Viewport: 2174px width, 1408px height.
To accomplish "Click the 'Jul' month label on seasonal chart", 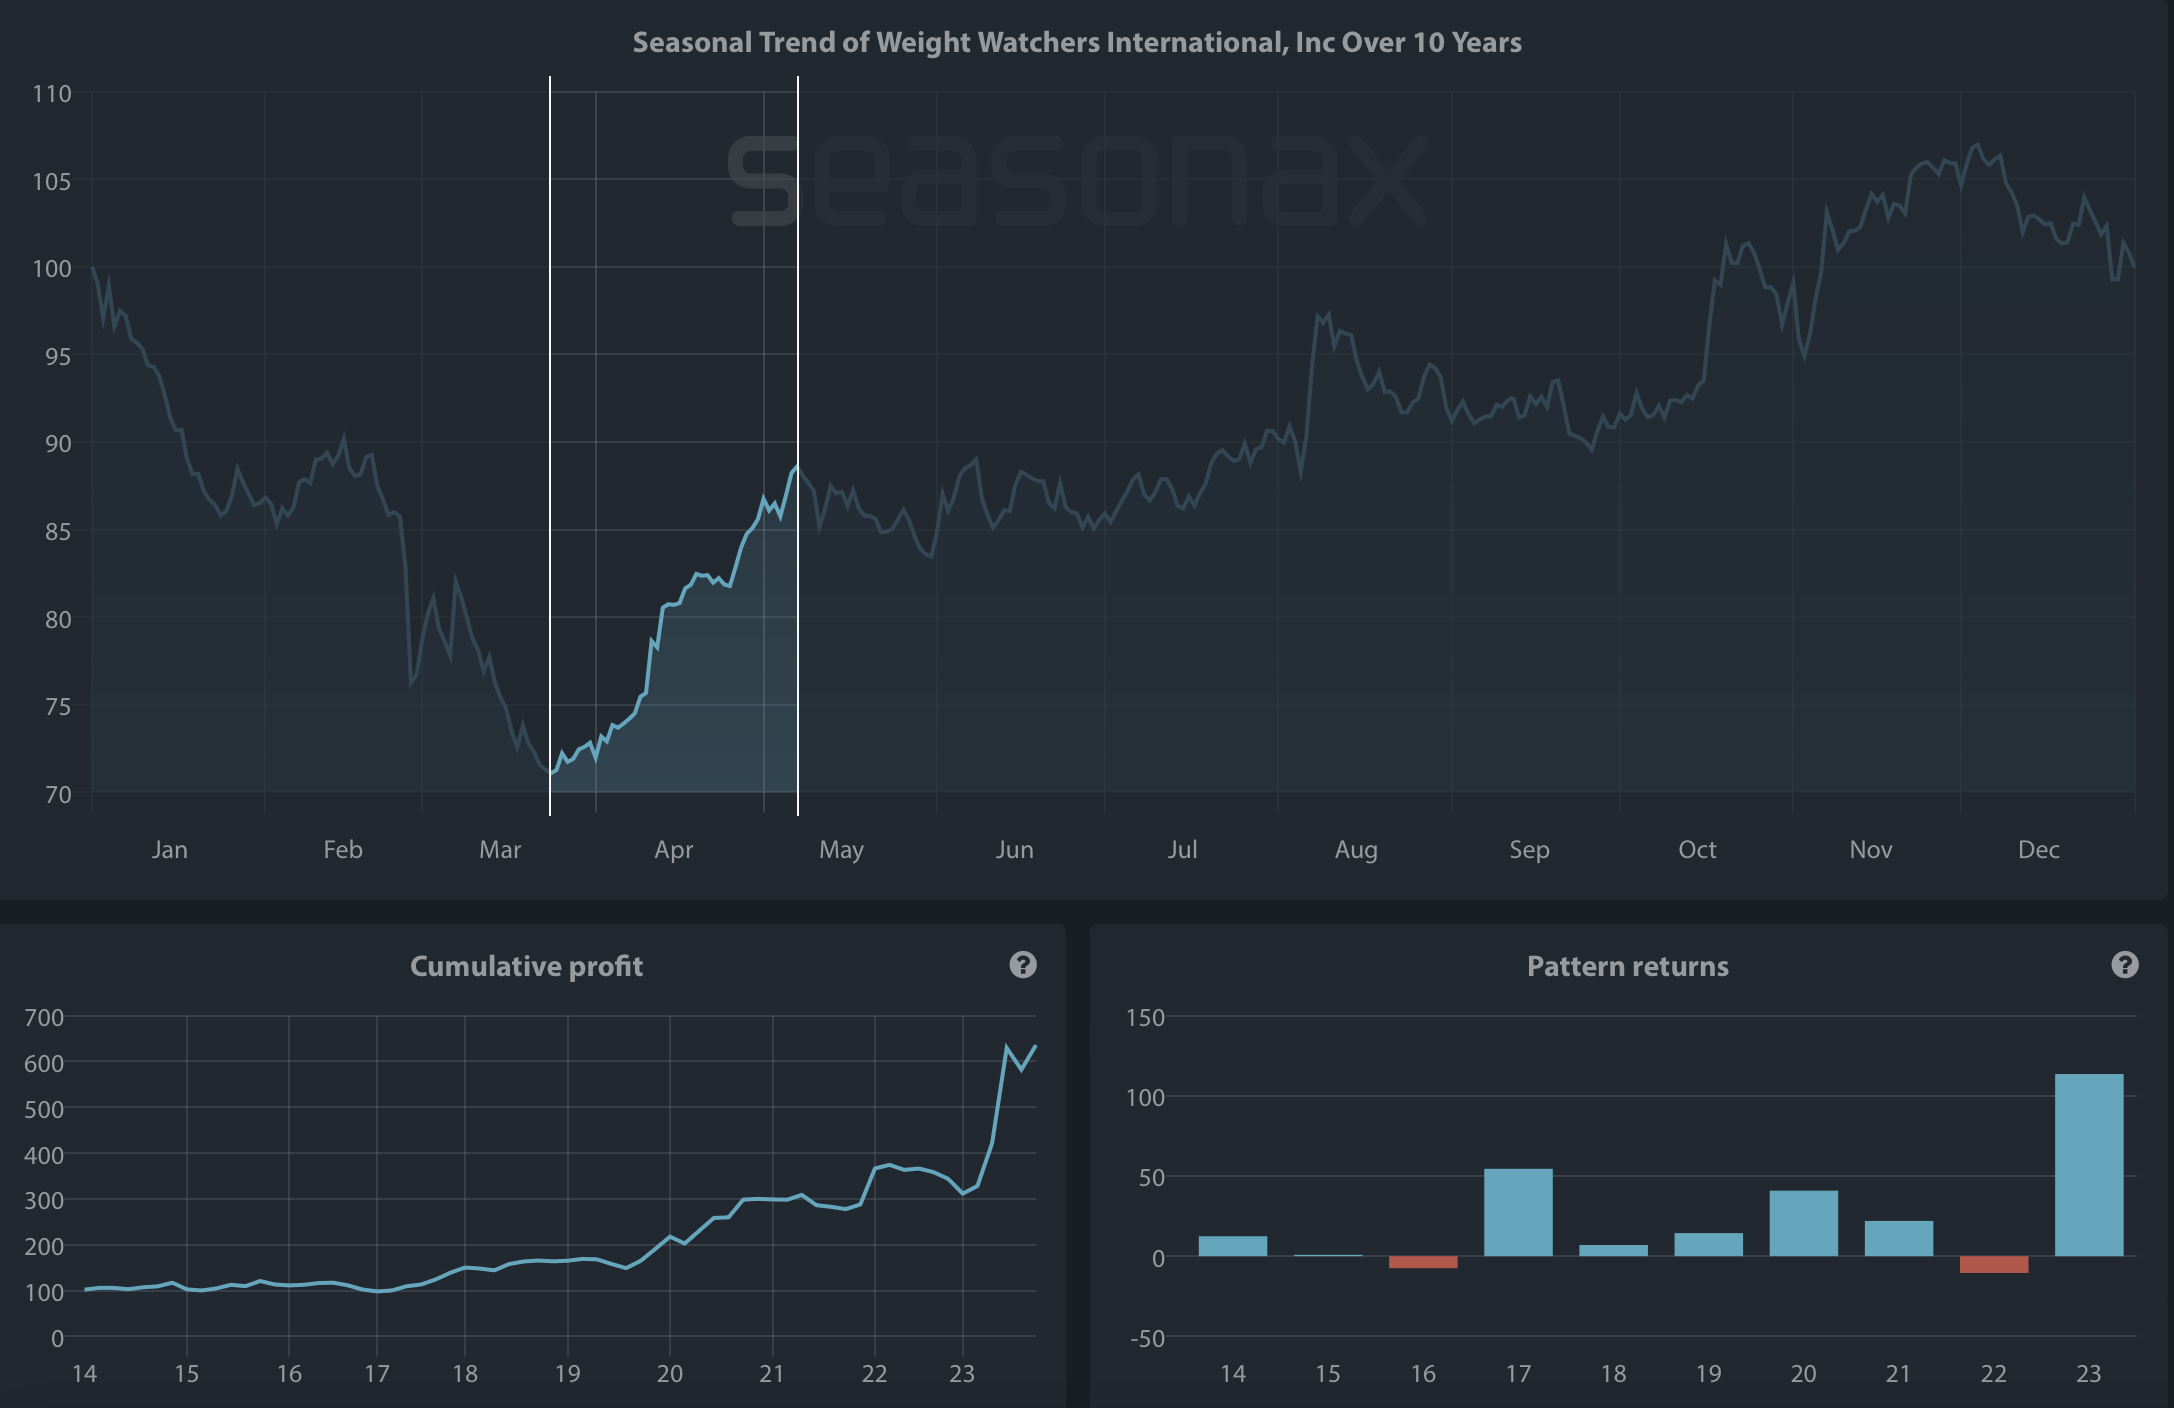I will point(1183,850).
